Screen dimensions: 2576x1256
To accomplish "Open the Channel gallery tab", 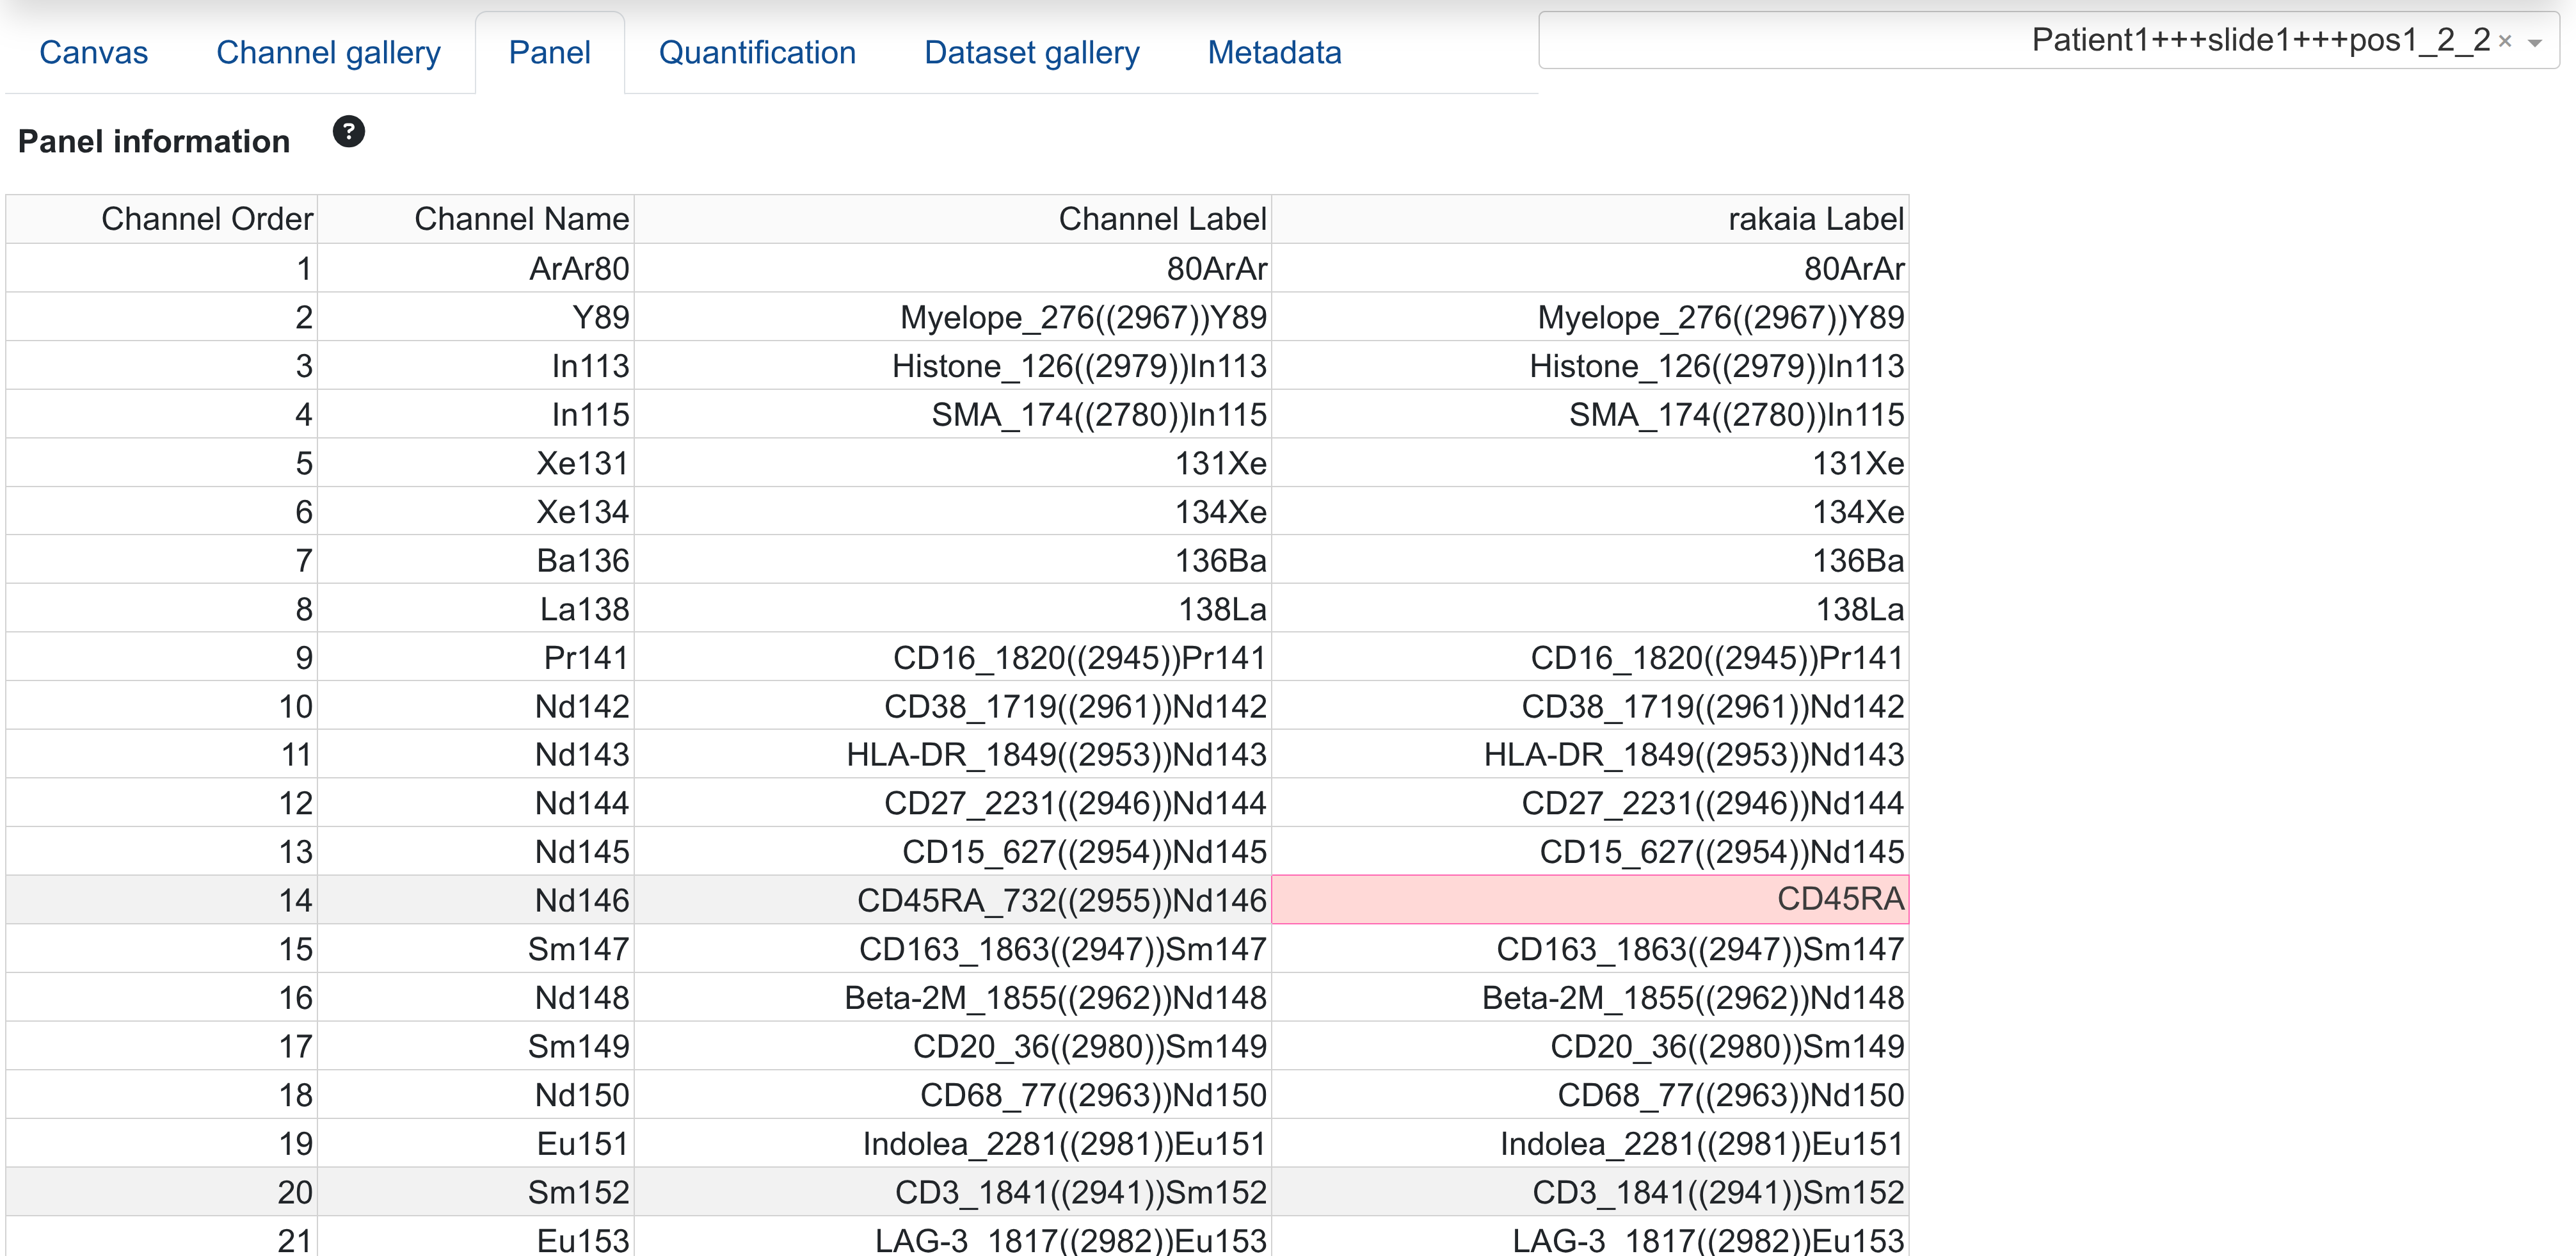I will coord(328,52).
